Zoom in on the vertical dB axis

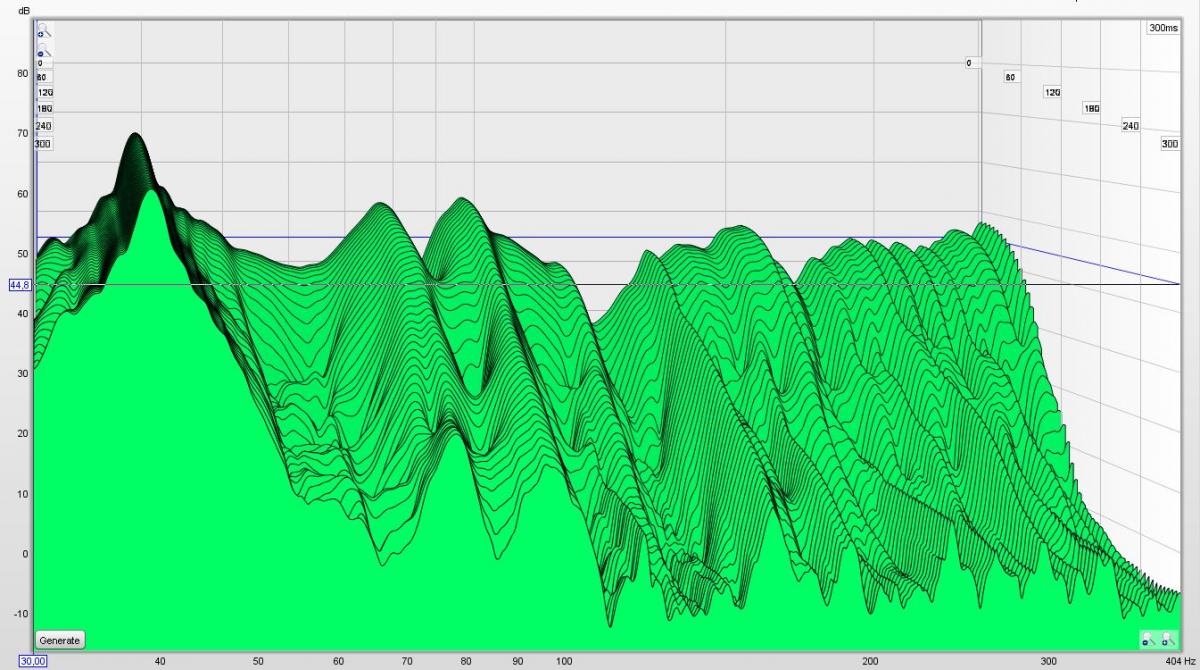pos(44,31)
